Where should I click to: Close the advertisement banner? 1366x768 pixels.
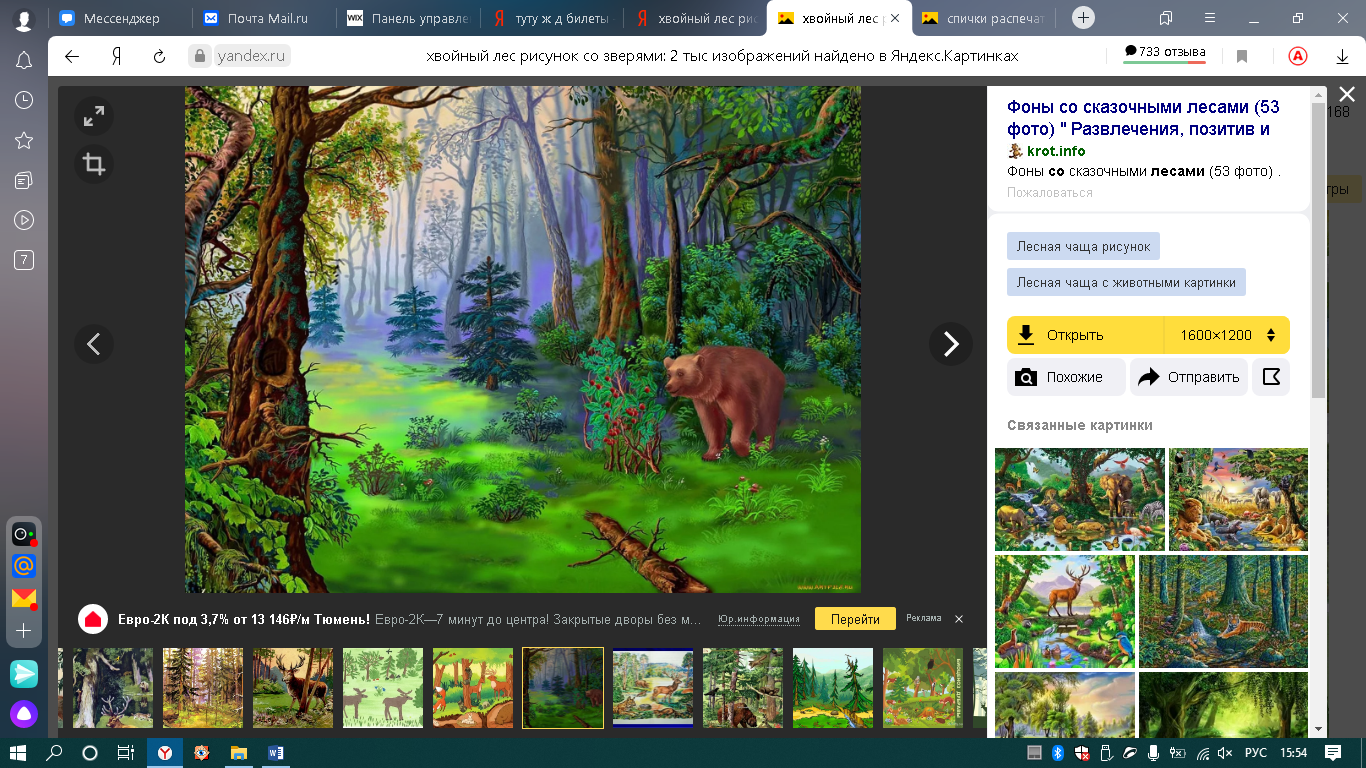point(958,619)
